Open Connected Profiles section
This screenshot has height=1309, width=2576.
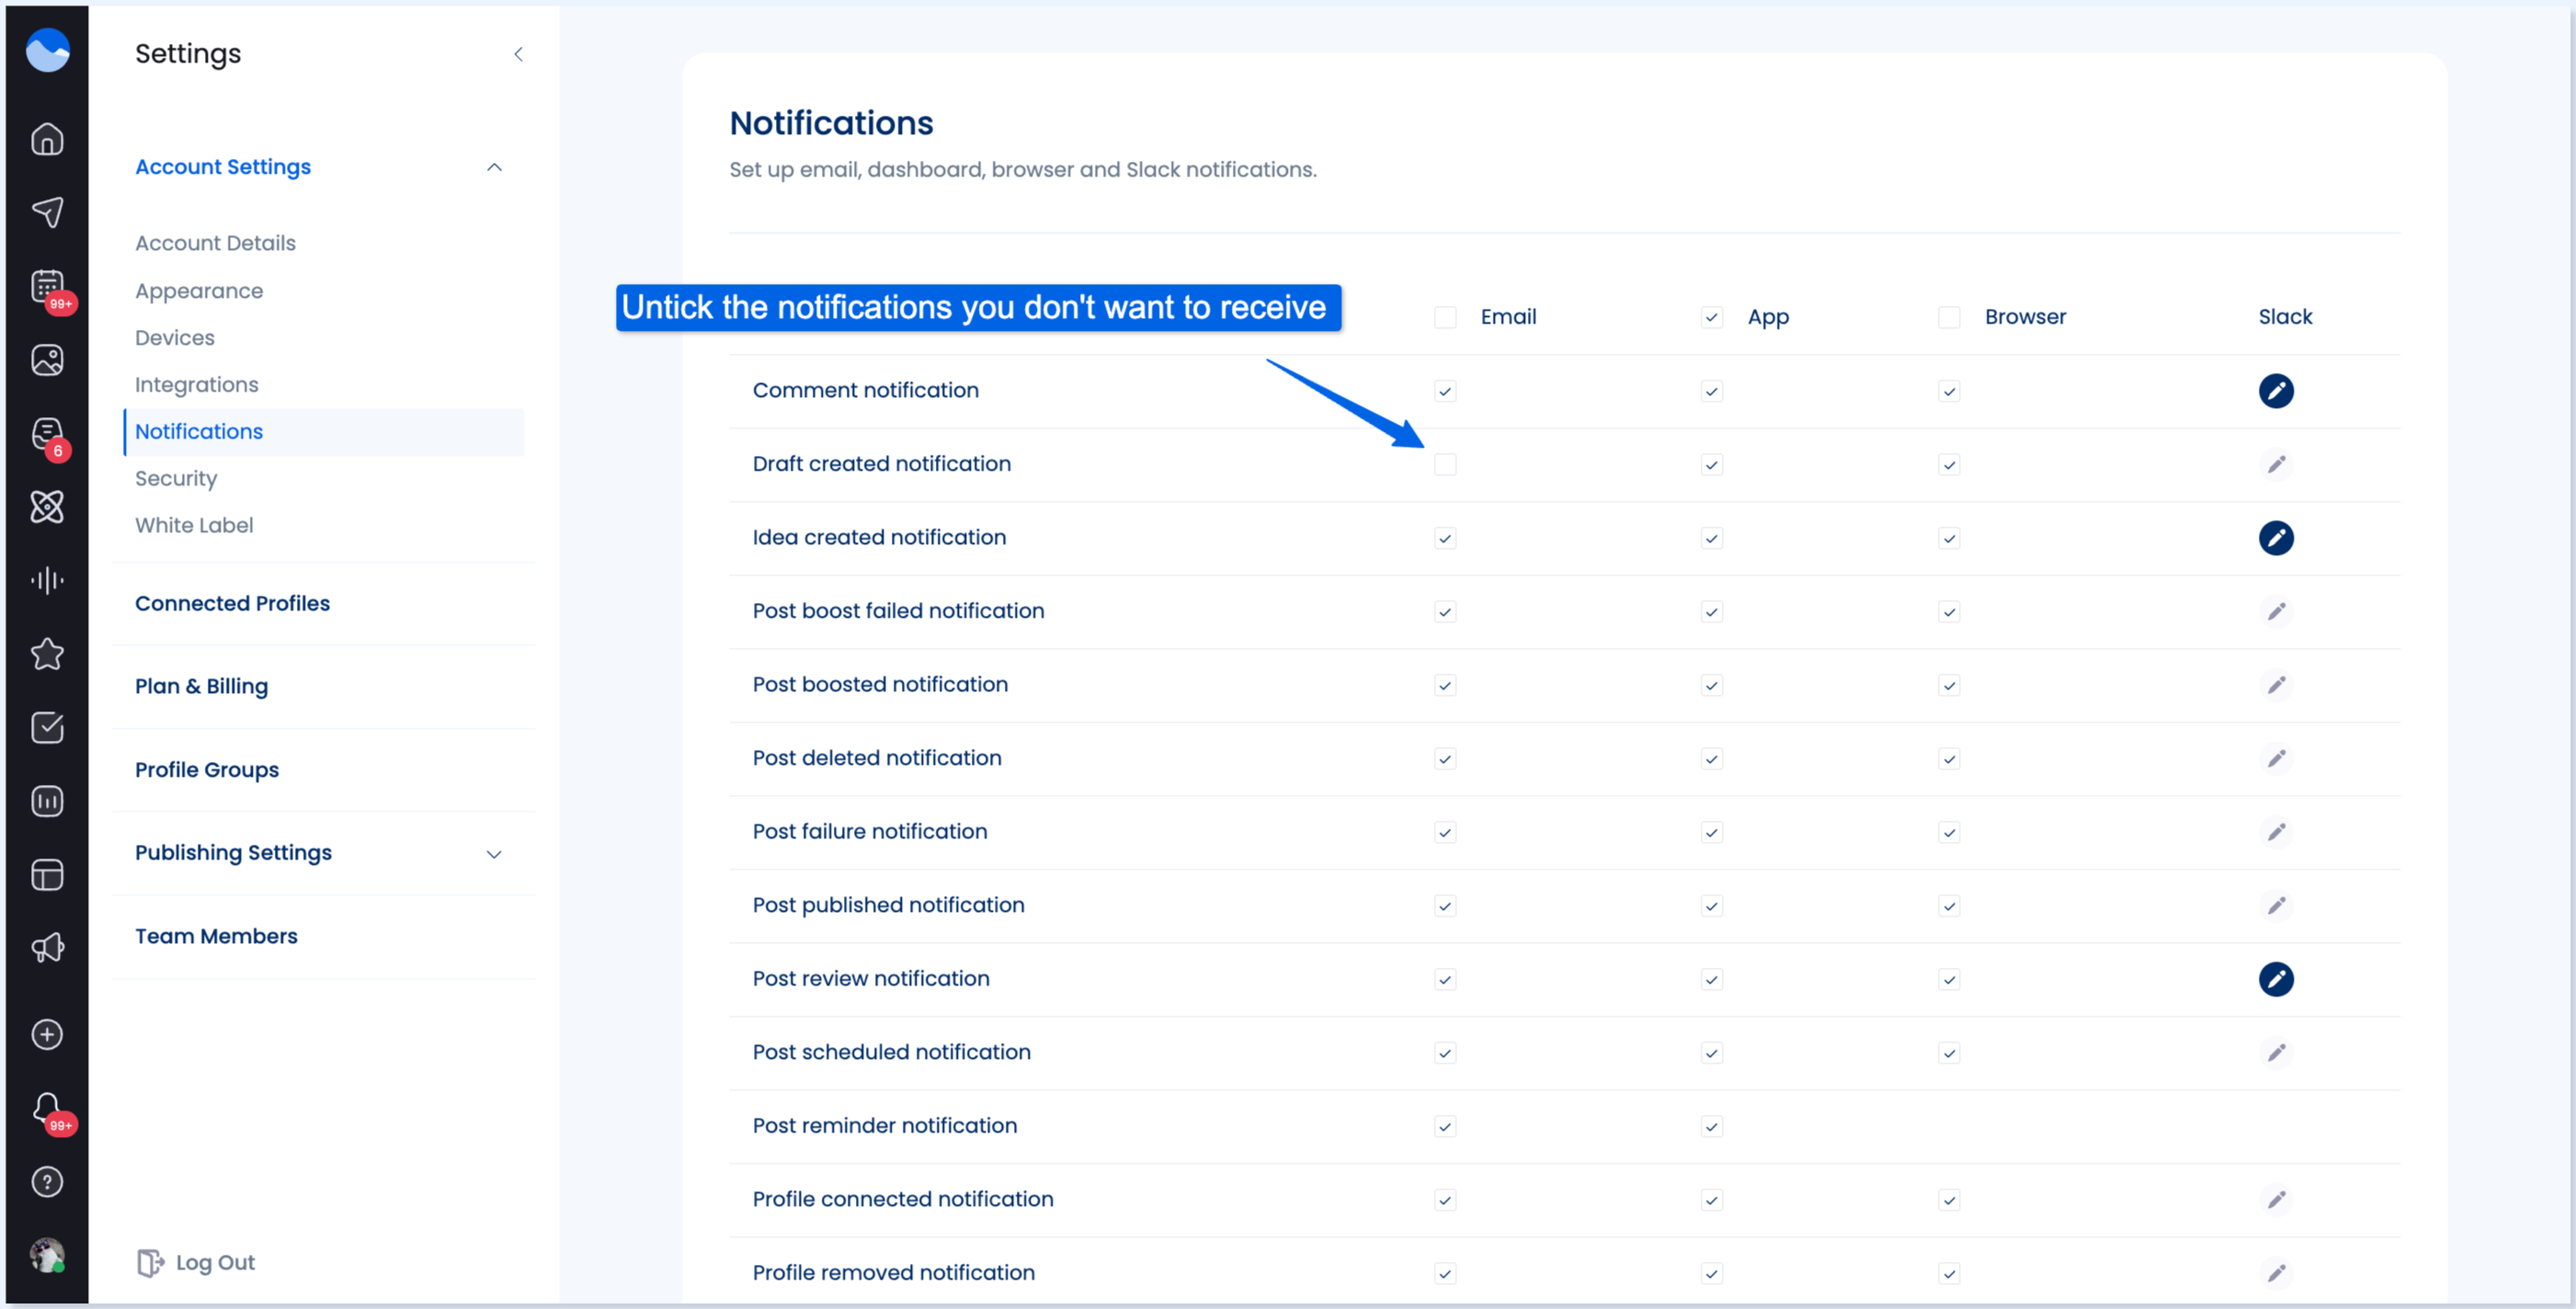pyautogui.click(x=232, y=603)
